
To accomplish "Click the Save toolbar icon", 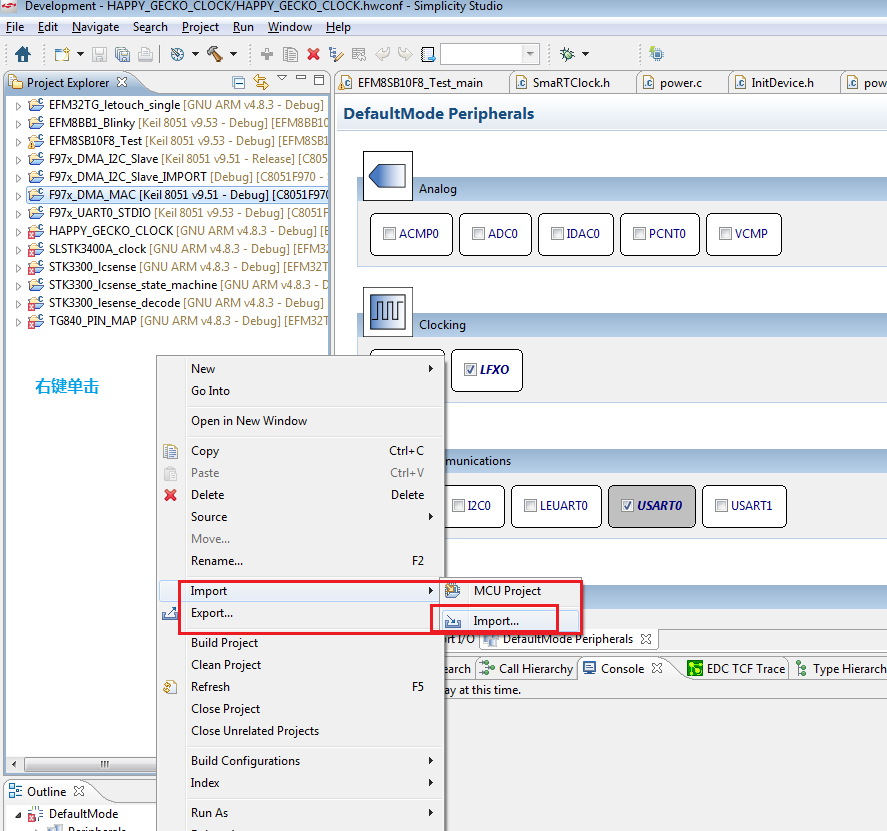I will click(100, 54).
